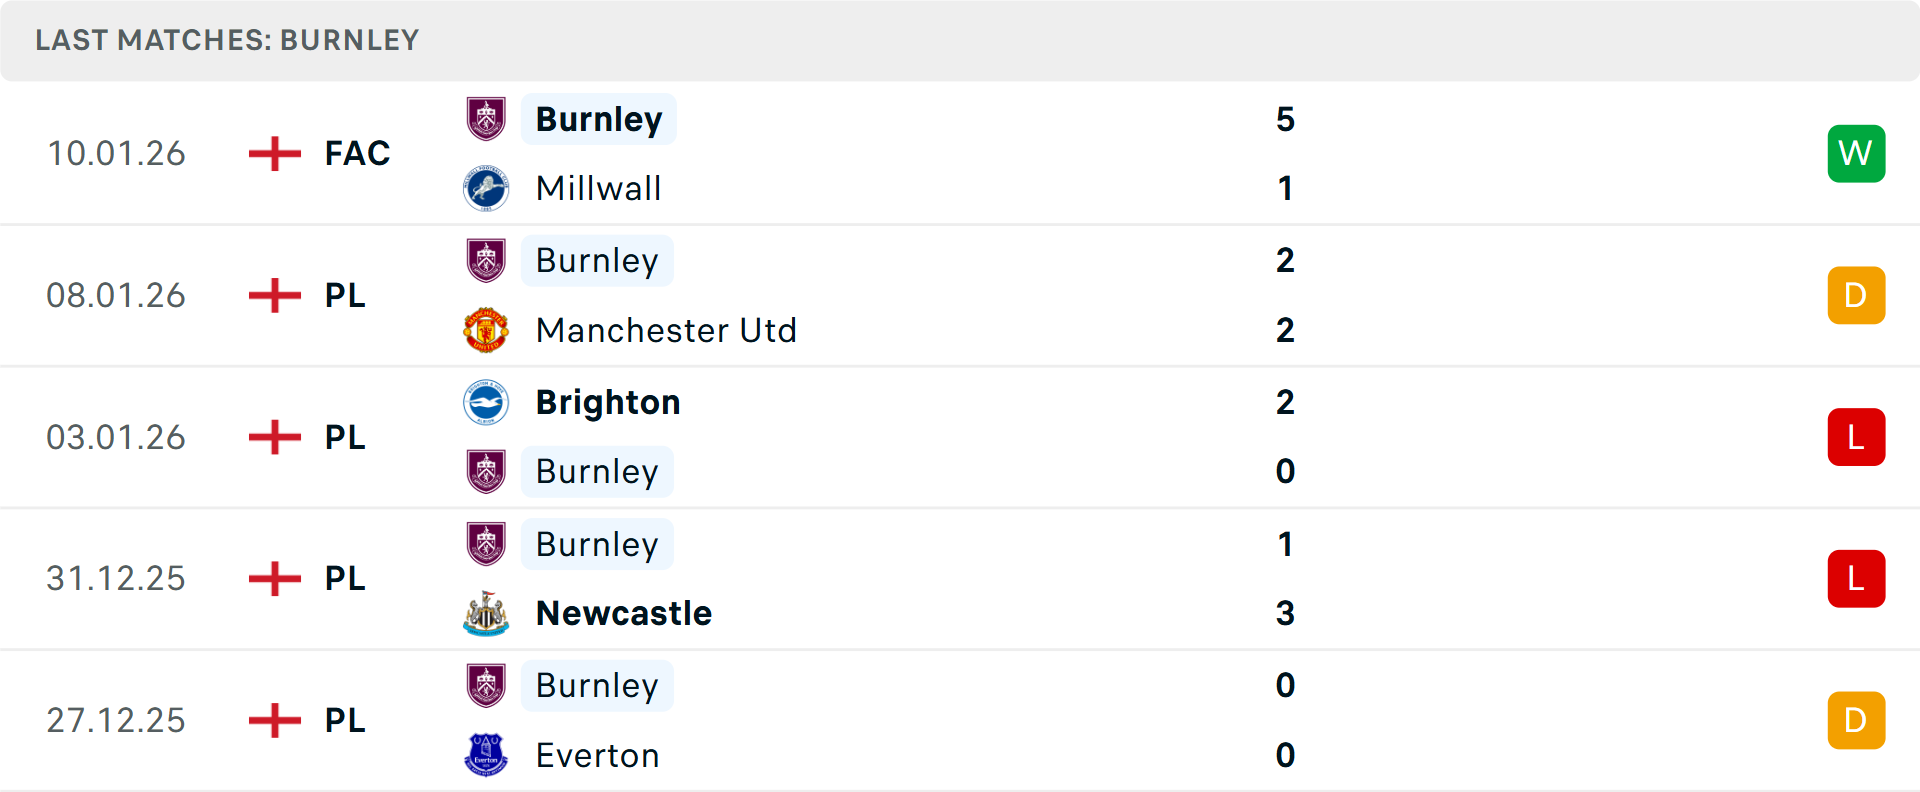Click the FAC competition label
The image size is (1920, 792).
[357, 154]
